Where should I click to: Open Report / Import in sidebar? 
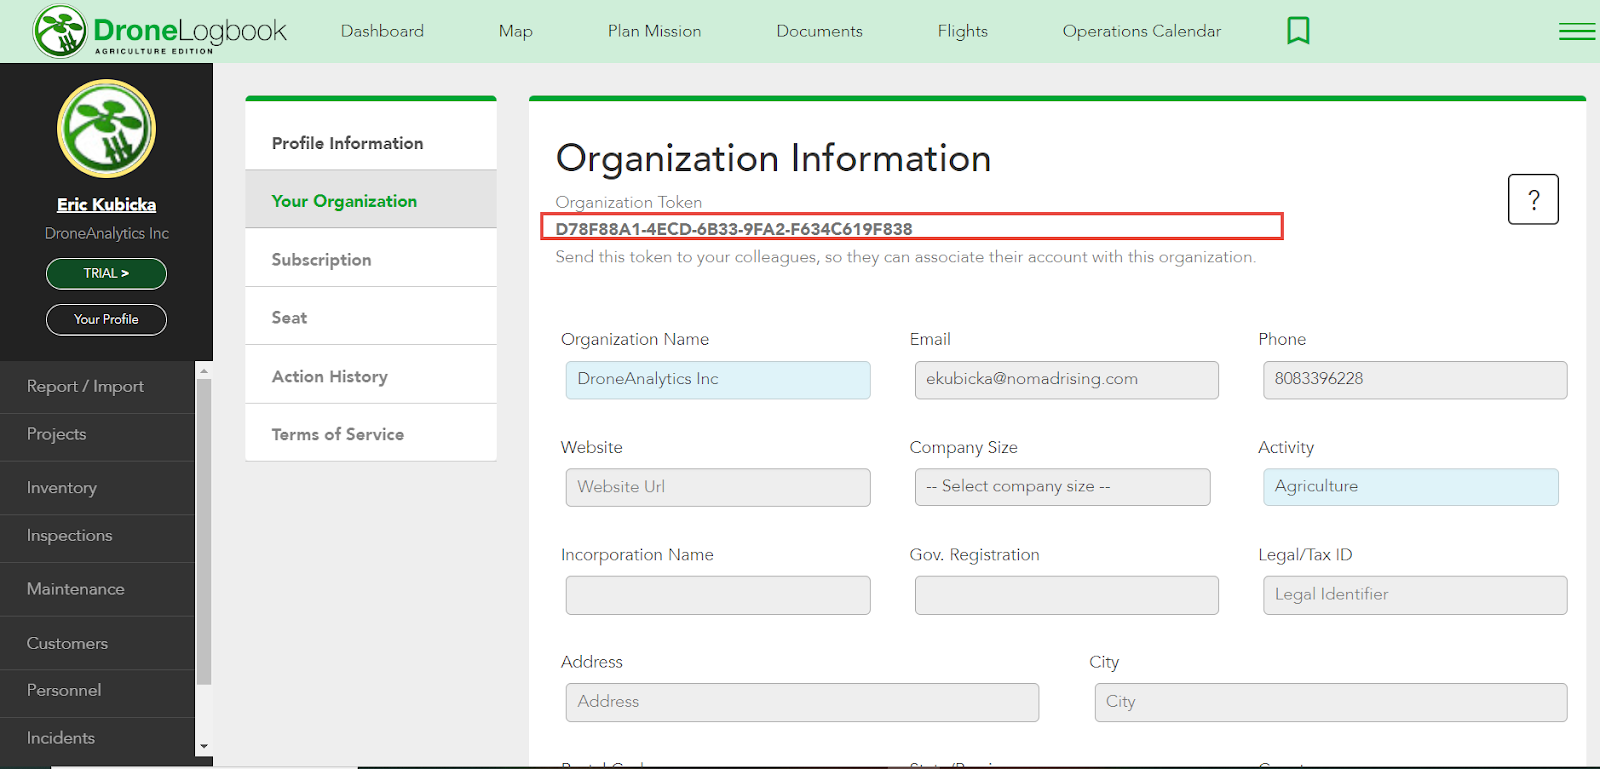(x=97, y=387)
